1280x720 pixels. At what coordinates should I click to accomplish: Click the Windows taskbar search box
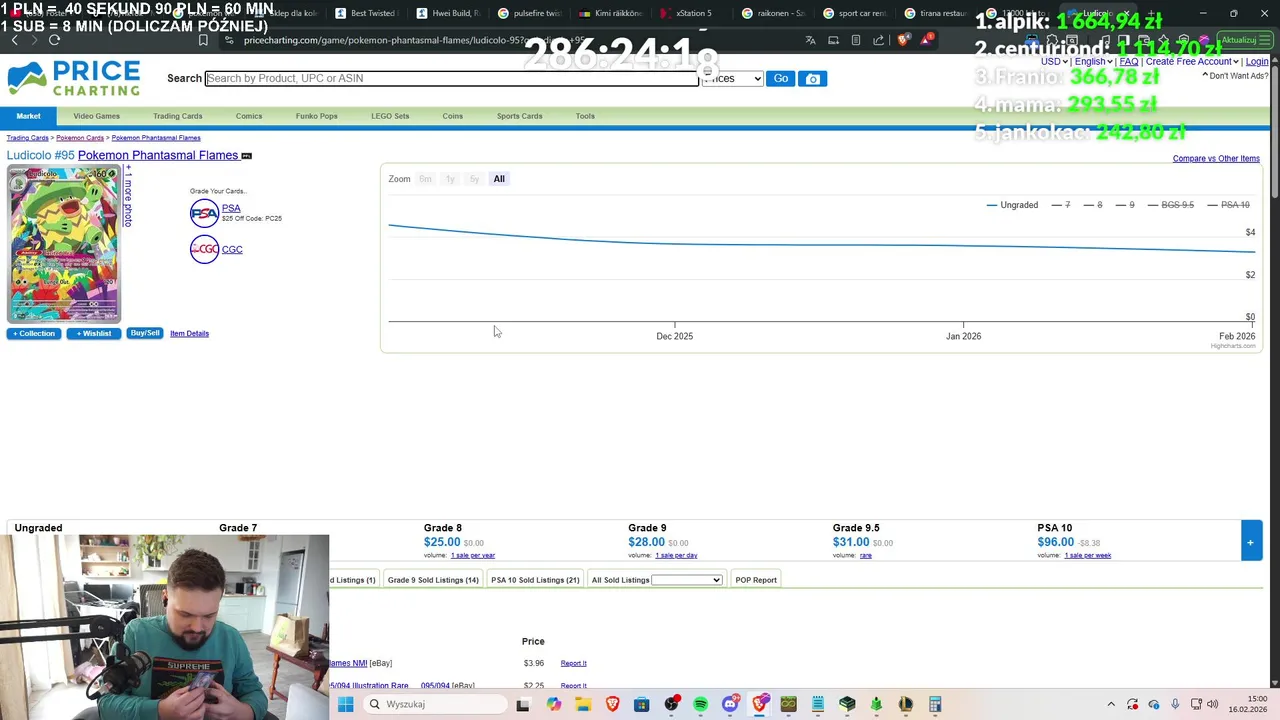click(435, 704)
